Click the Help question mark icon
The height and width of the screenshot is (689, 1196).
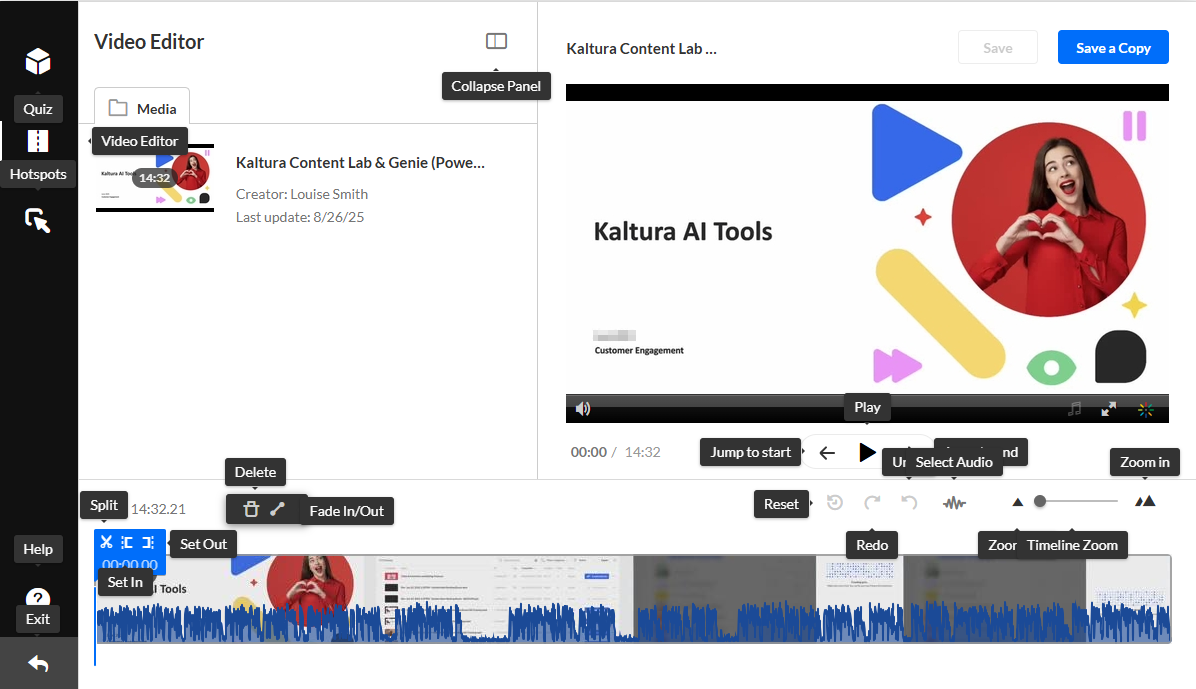pos(38,597)
